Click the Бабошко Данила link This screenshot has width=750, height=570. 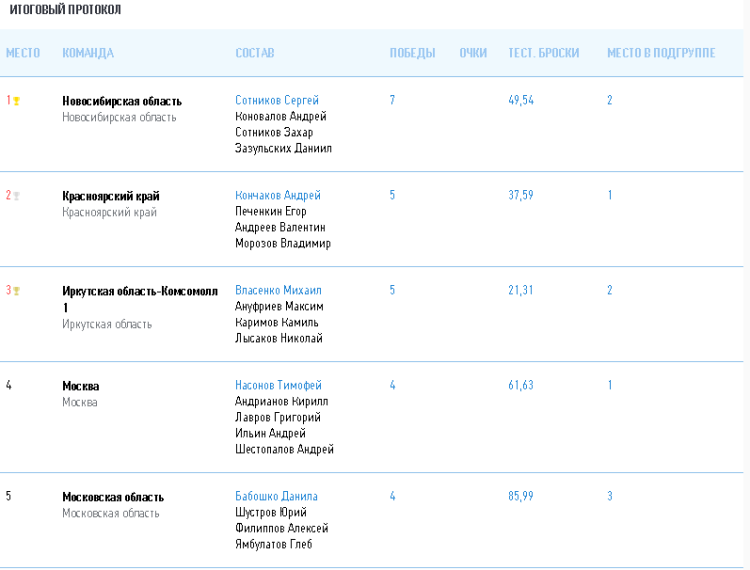click(276, 496)
